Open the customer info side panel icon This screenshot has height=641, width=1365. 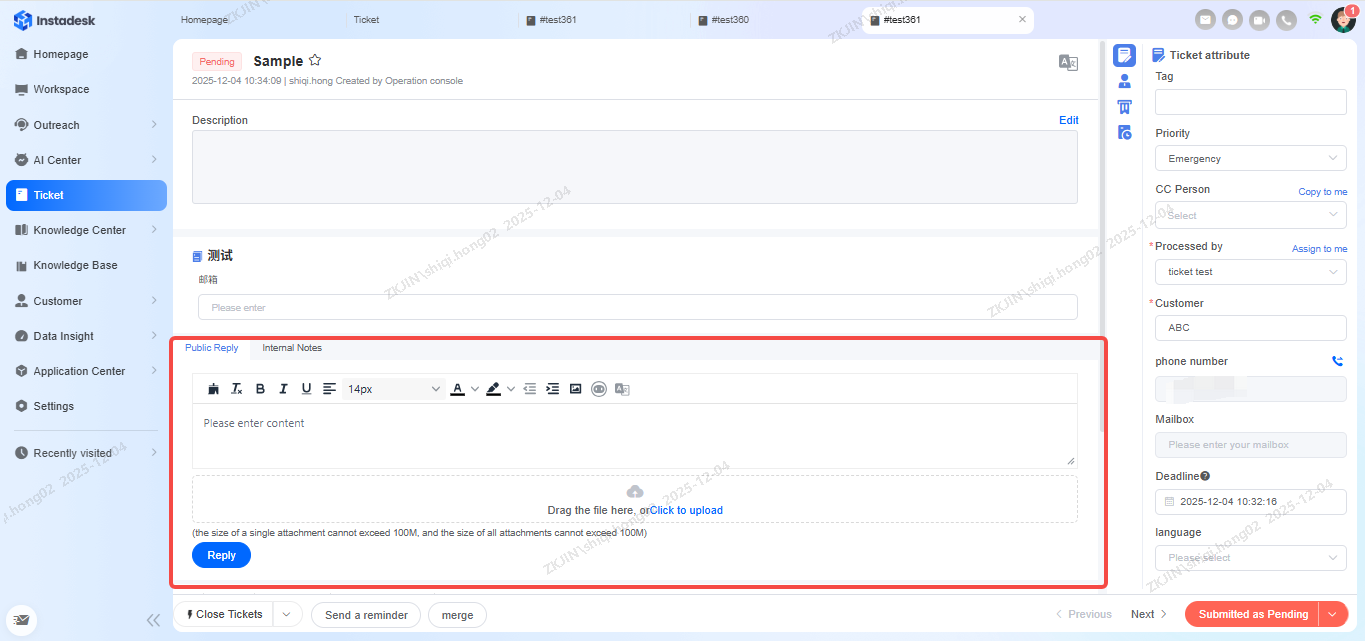(x=1124, y=81)
